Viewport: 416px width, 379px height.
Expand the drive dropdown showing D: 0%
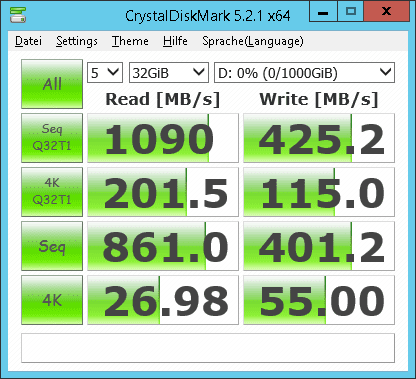[304, 72]
